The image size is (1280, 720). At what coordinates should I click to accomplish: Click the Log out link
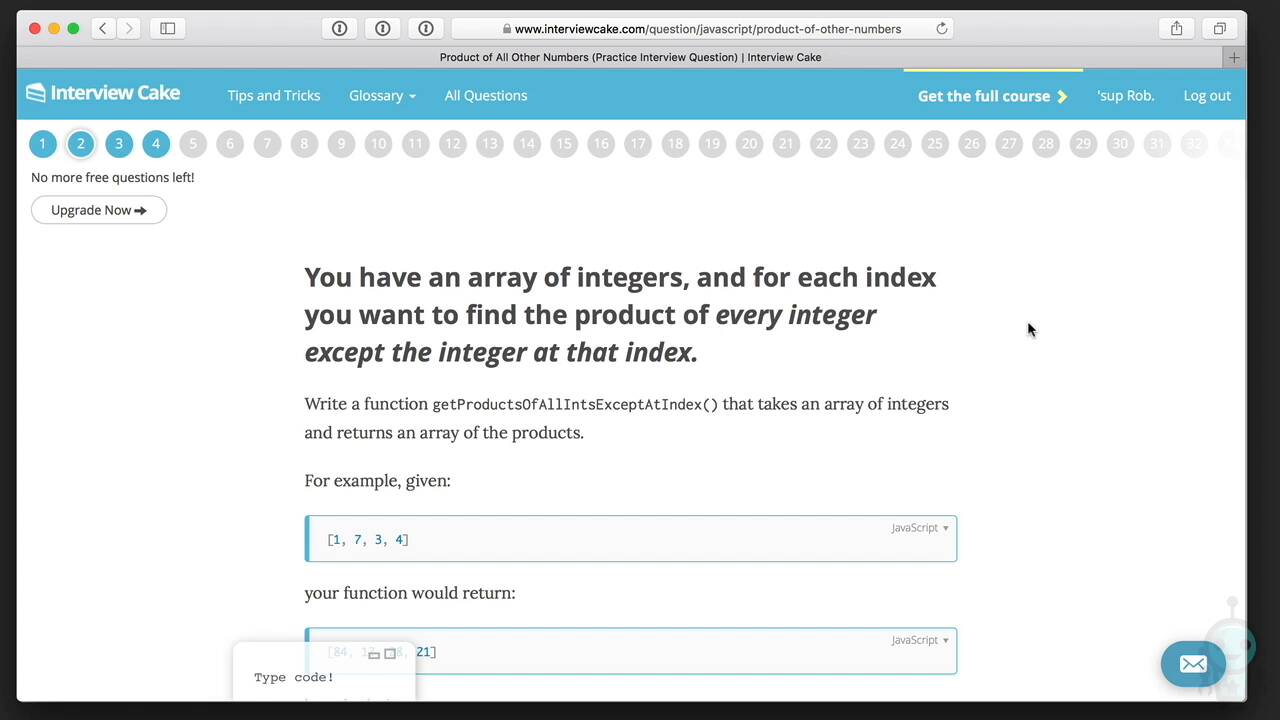tap(1207, 96)
